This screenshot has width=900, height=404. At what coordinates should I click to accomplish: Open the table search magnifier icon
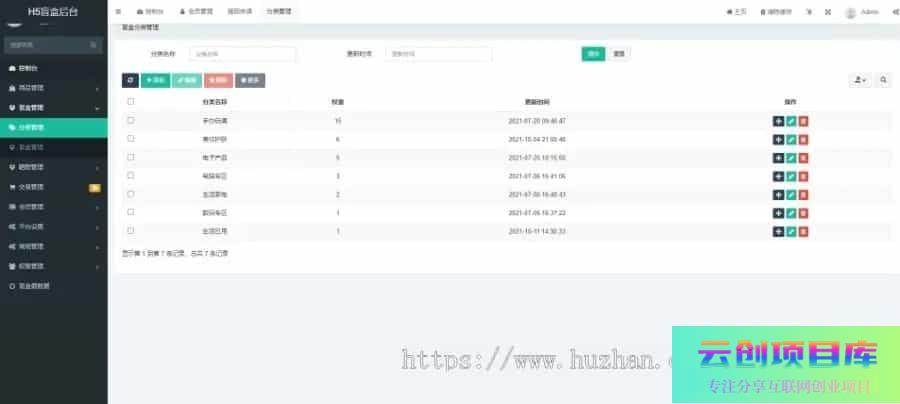tap(883, 79)
